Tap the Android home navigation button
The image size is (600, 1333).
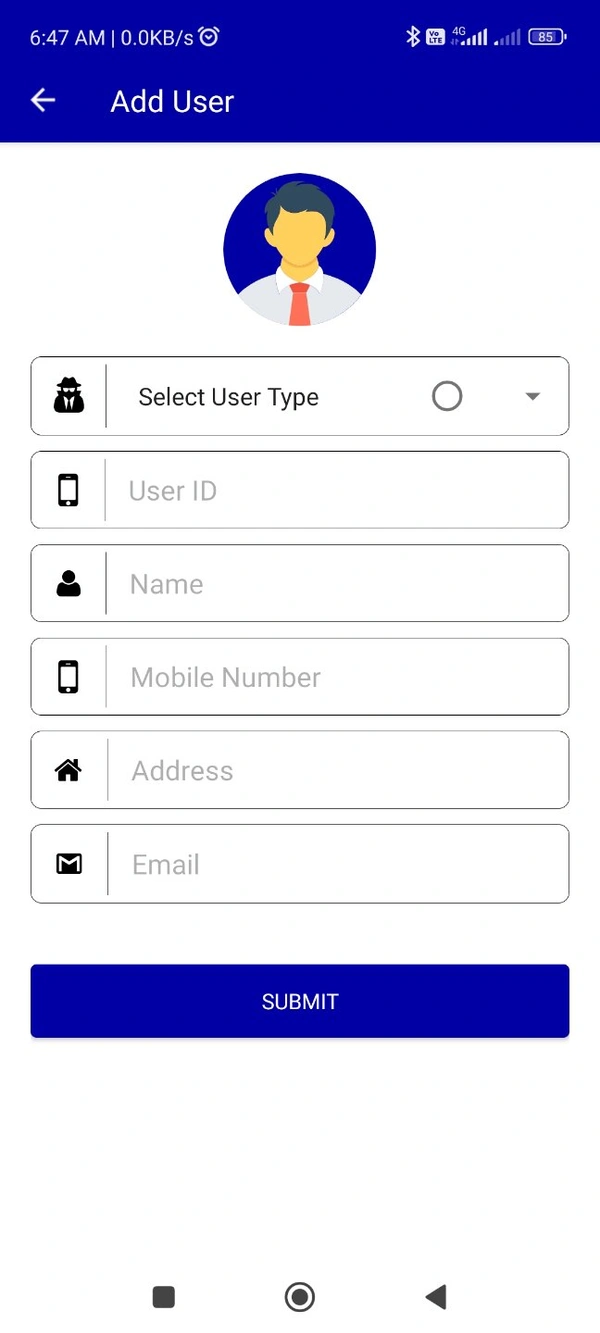(300, 1297)
